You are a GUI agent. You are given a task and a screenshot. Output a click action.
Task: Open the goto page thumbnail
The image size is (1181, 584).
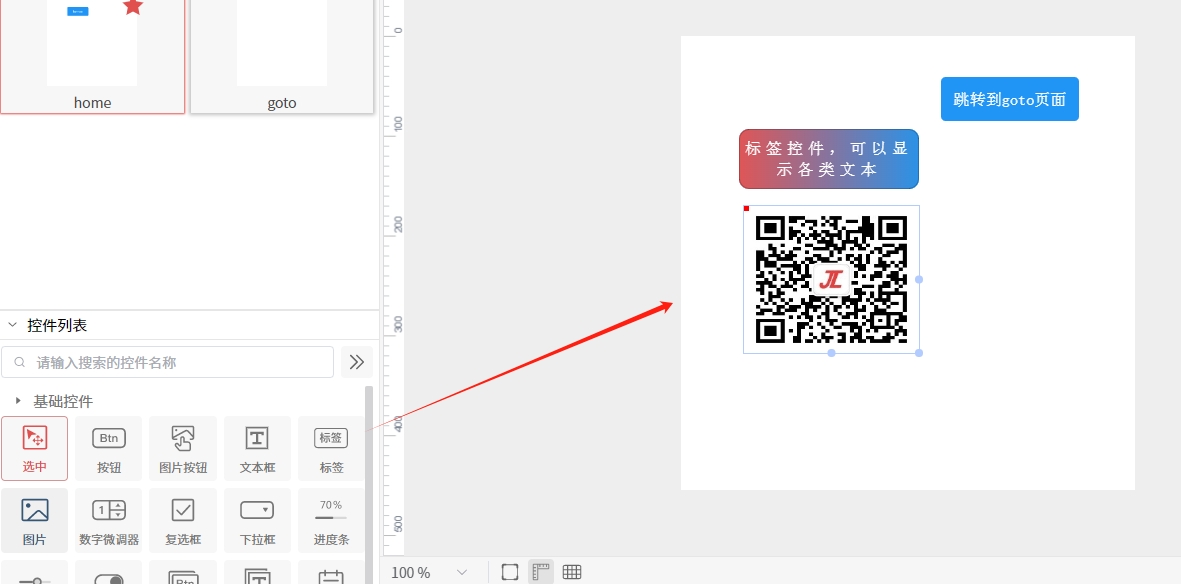point(282,57)
